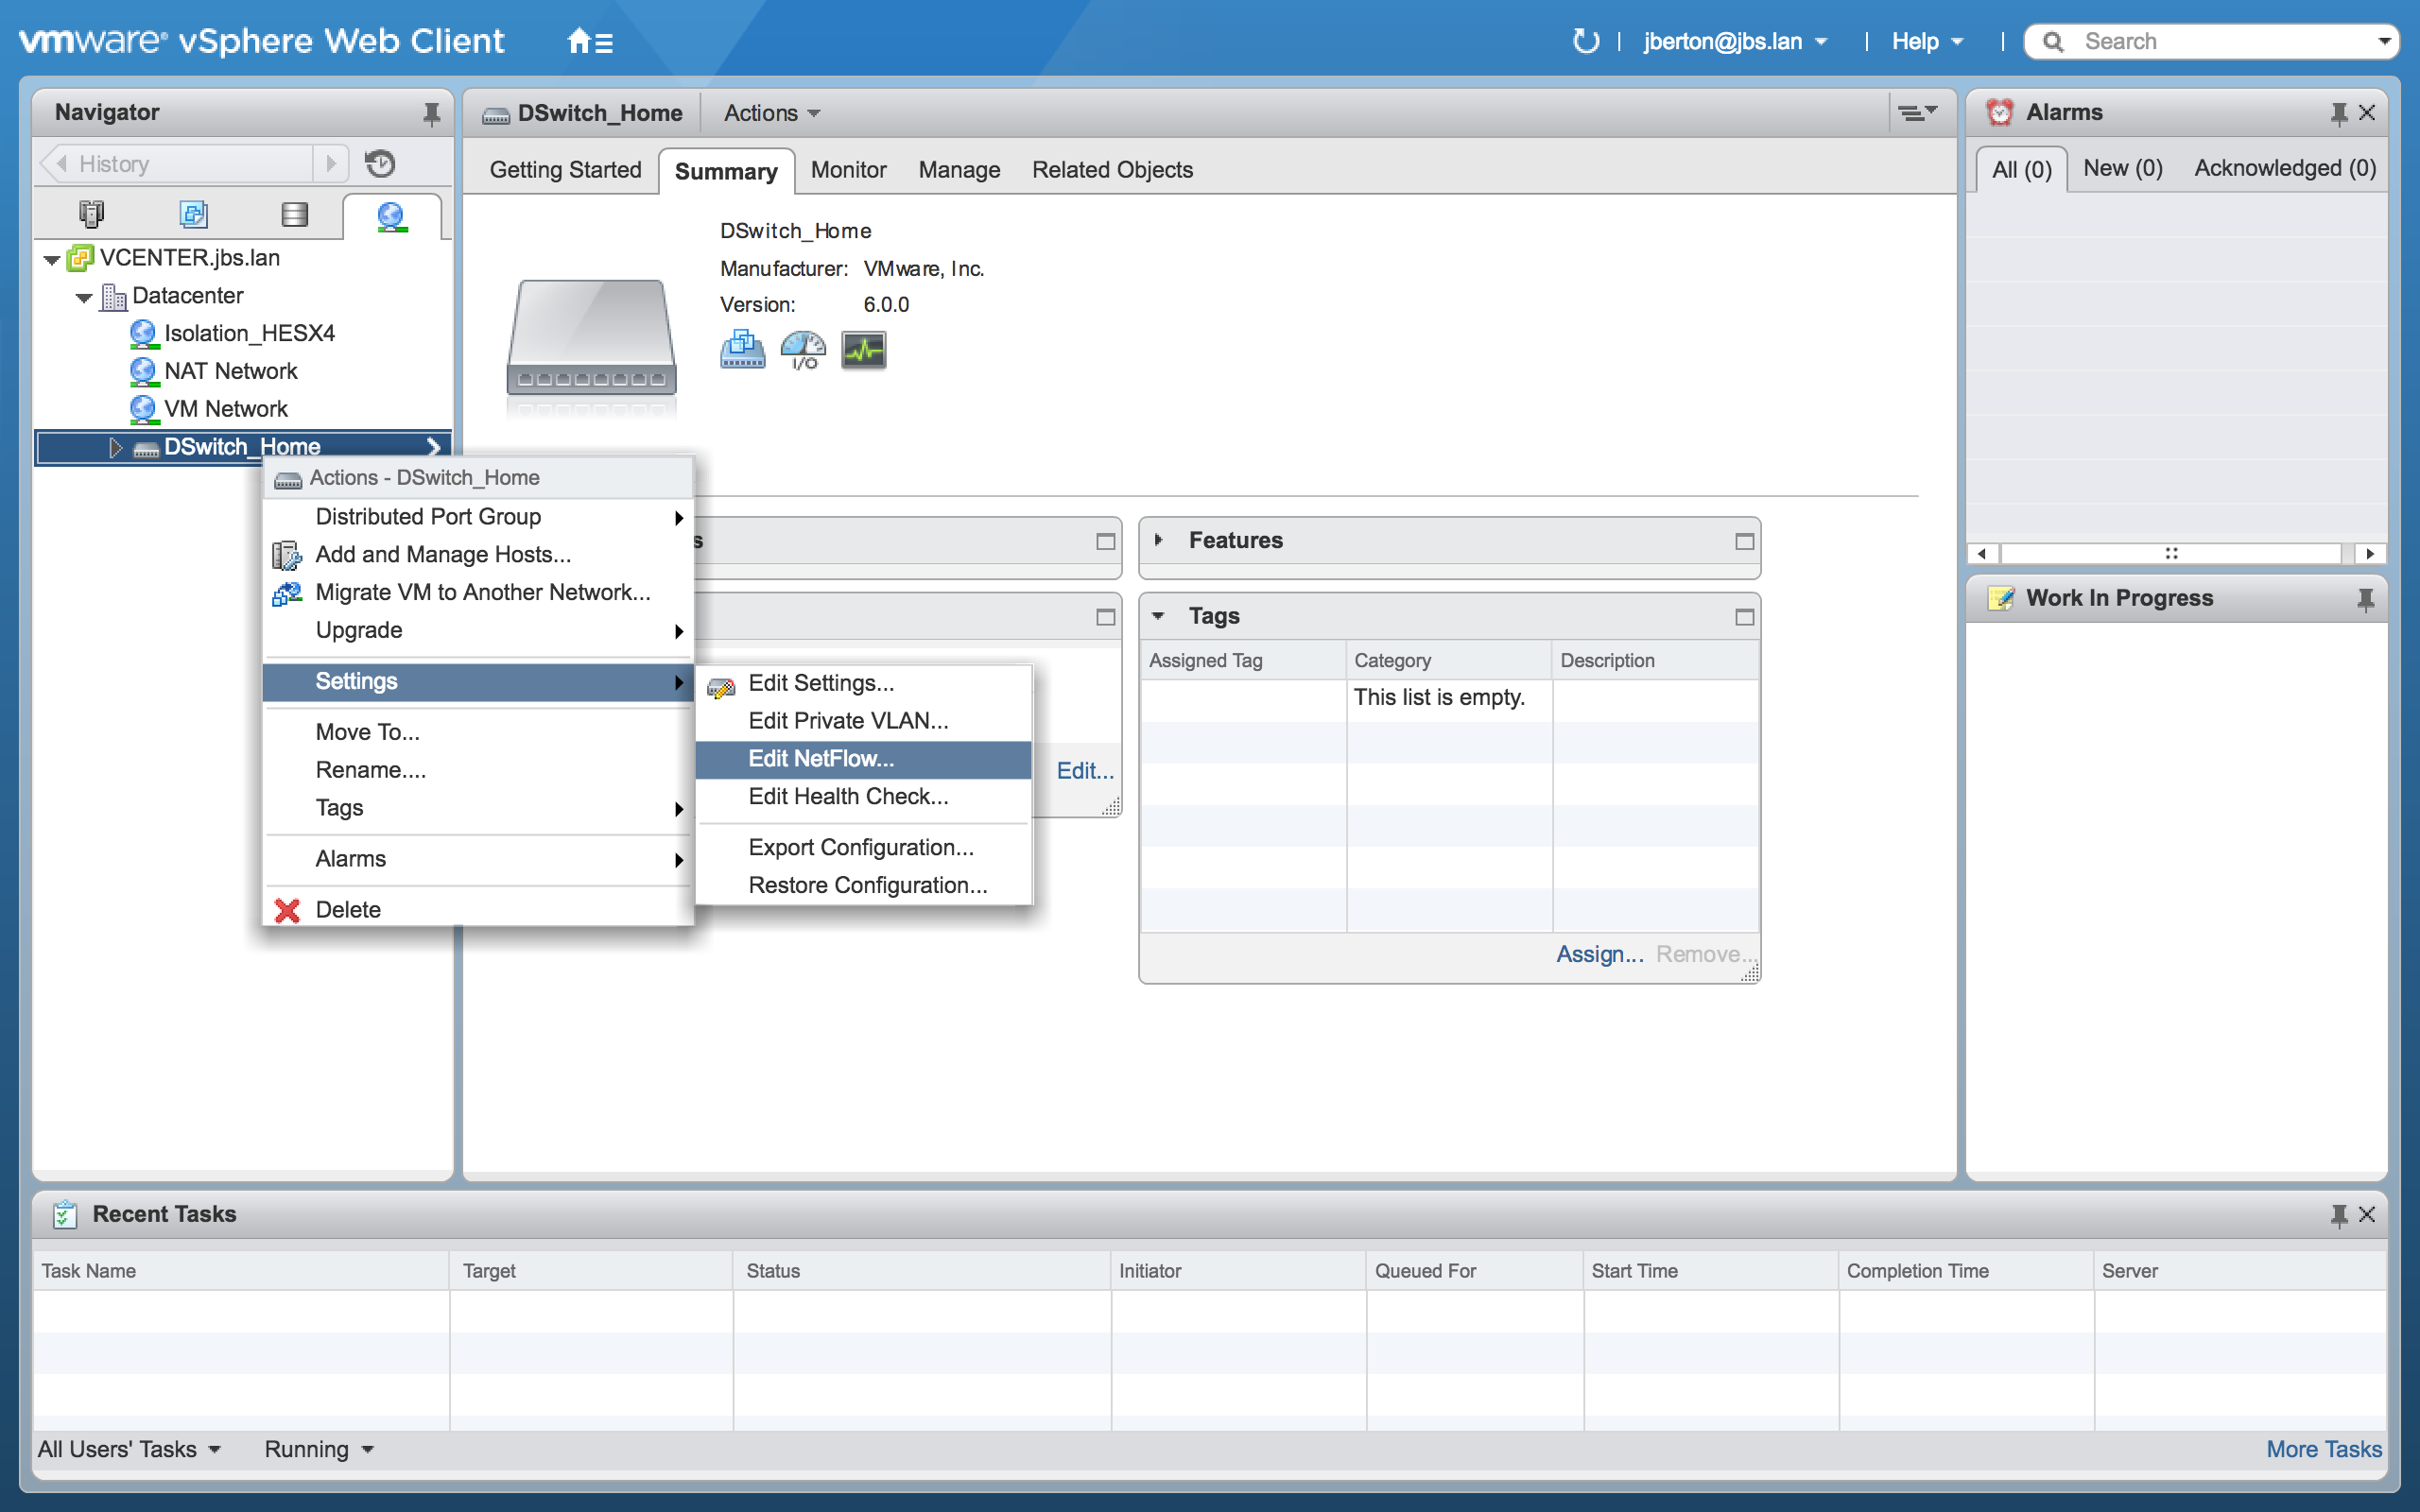Collapse the Tags portlet
Image resolution: width=2420 pixels, height=1512 pixels.
tap(1158, 616)
